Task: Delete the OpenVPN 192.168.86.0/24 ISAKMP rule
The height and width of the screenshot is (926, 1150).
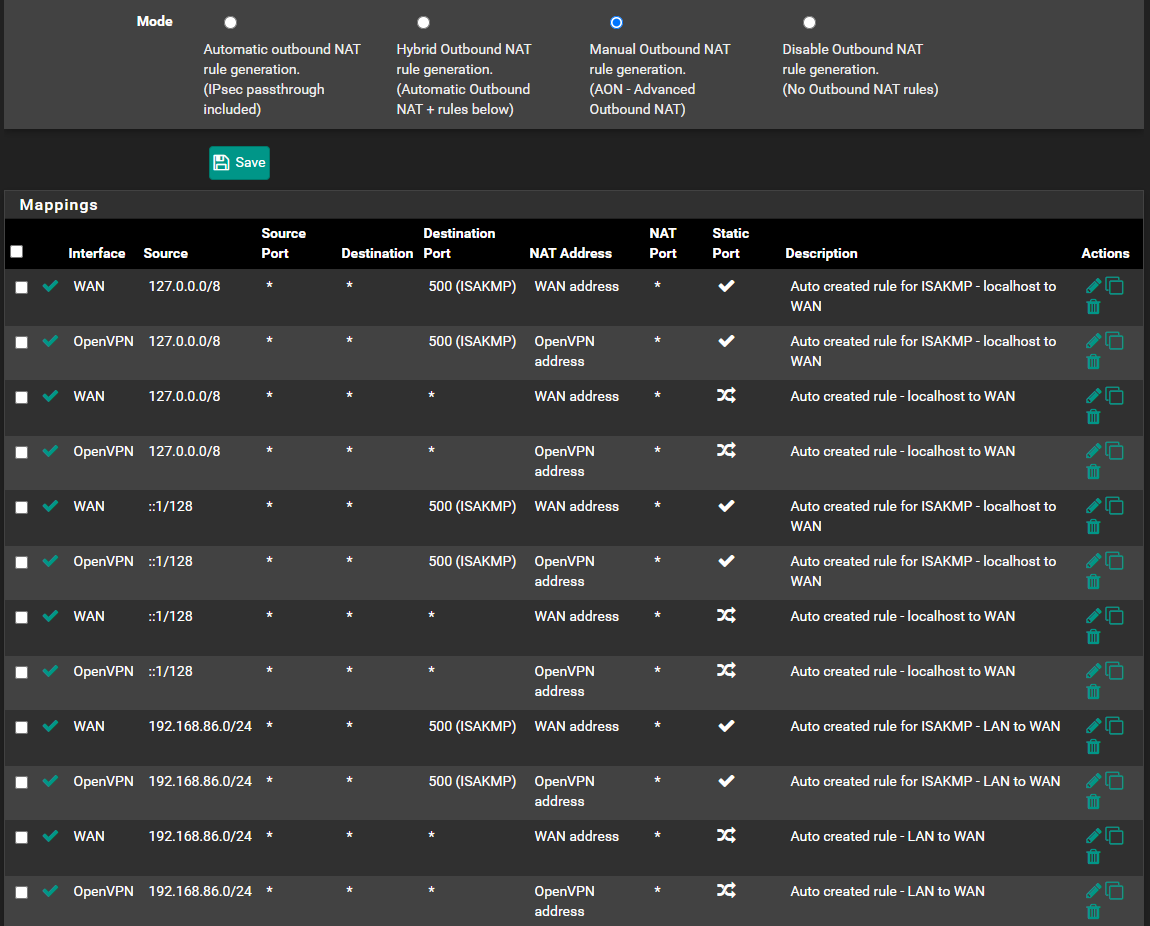Action: (1094, 801)
